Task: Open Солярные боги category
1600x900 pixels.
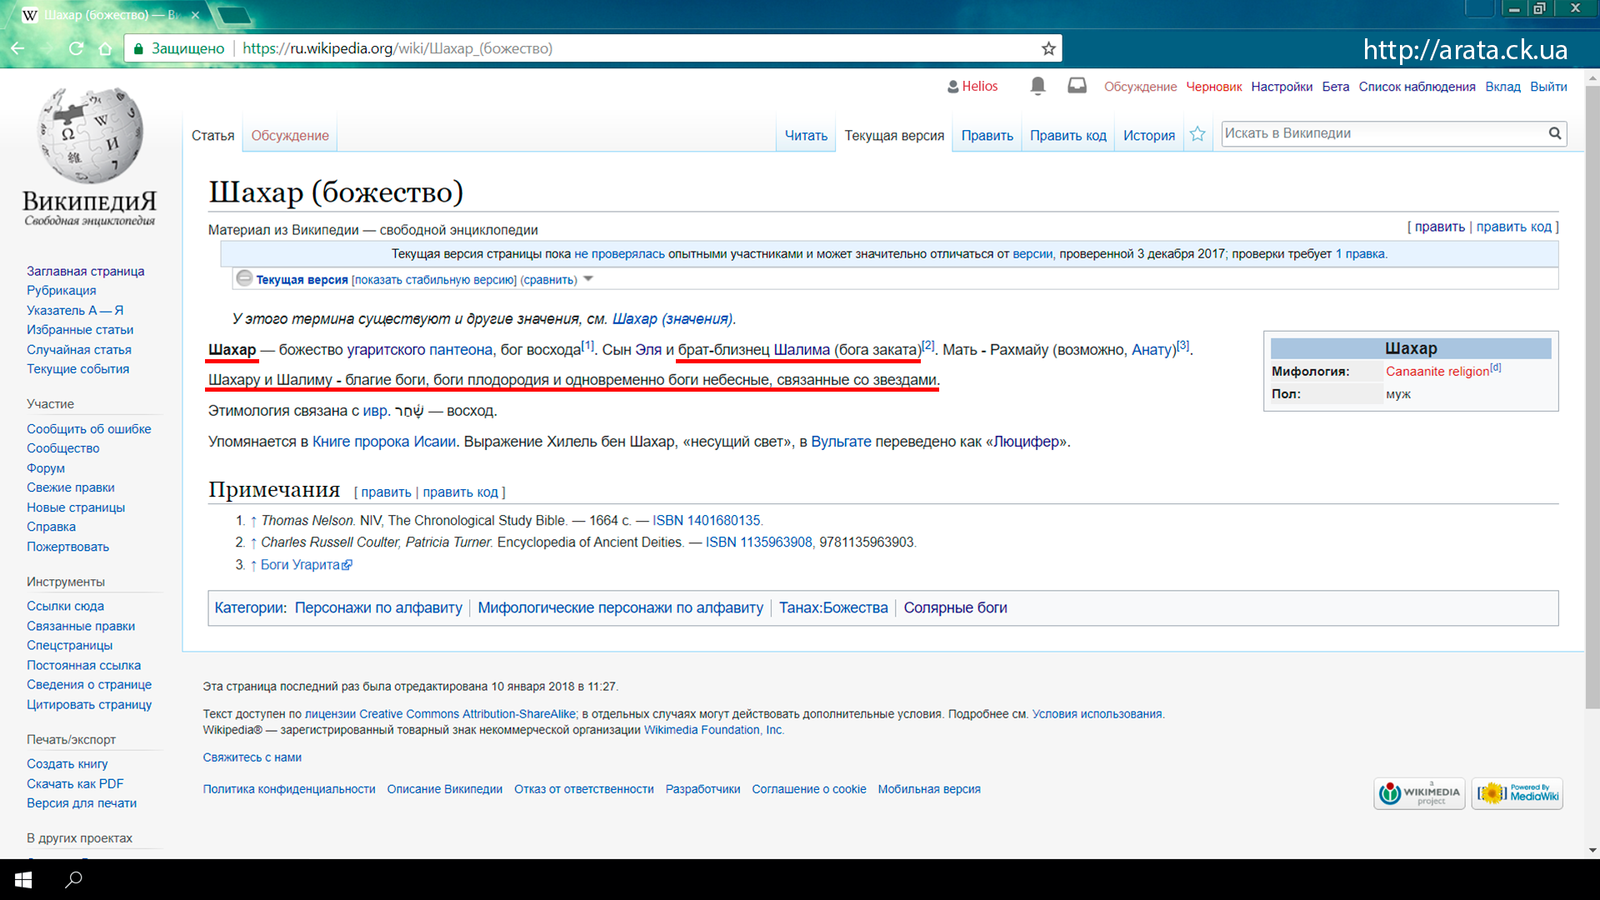Action: coord(955,608)
